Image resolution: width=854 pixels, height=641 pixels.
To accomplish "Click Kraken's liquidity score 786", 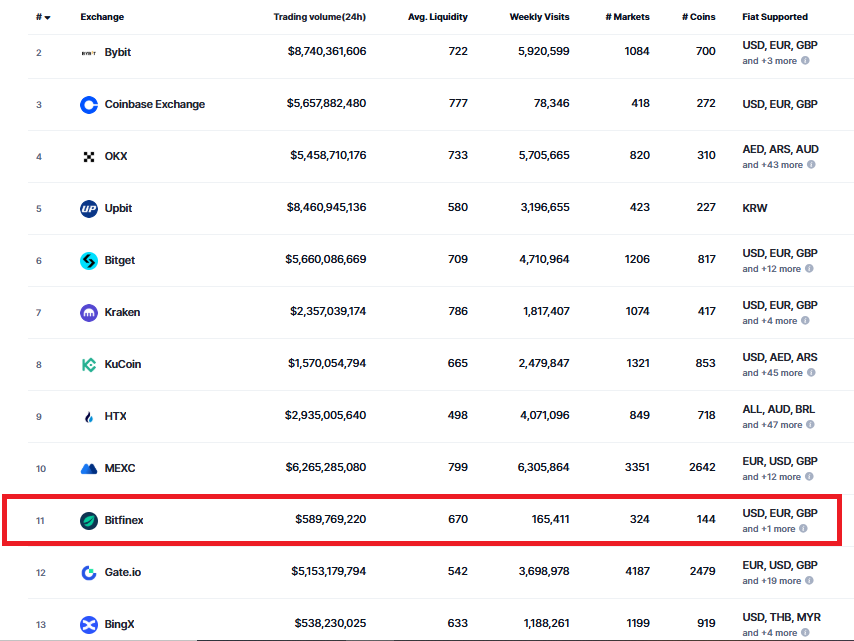I will pos(458,311).
